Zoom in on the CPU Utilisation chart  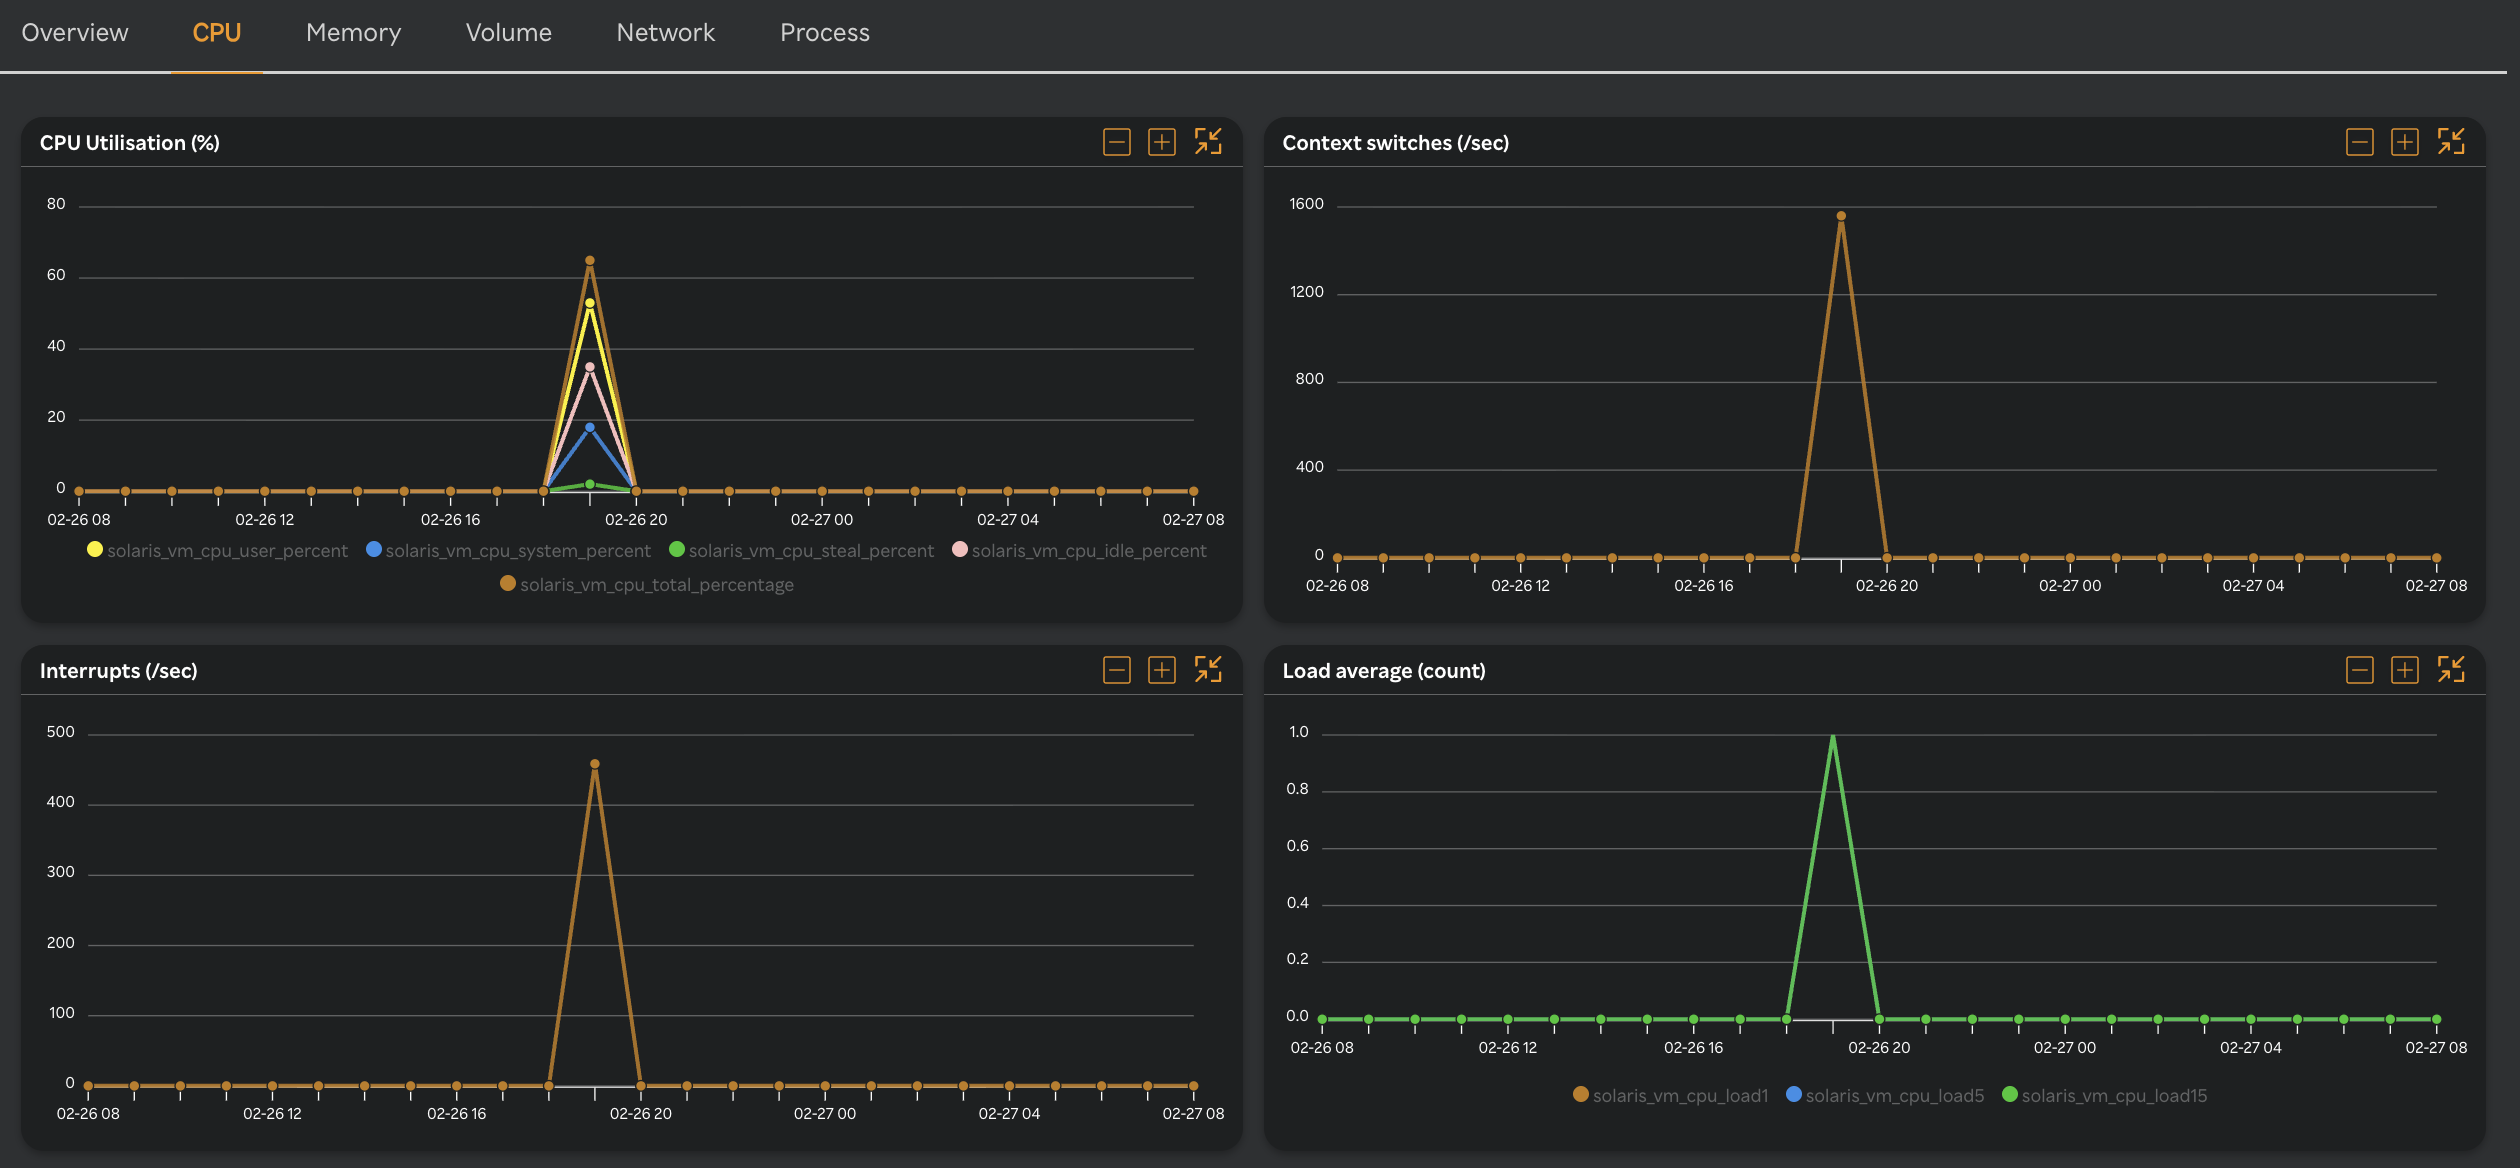(x=1161, y=142)
